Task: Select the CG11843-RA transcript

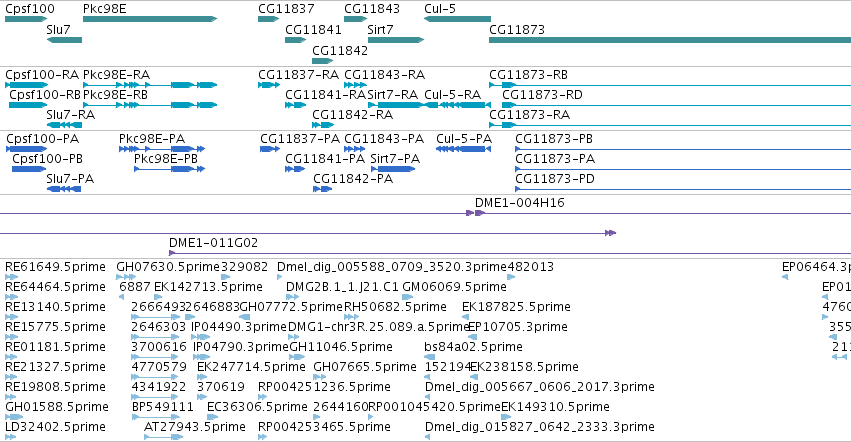Action: [x=355, y=85]
